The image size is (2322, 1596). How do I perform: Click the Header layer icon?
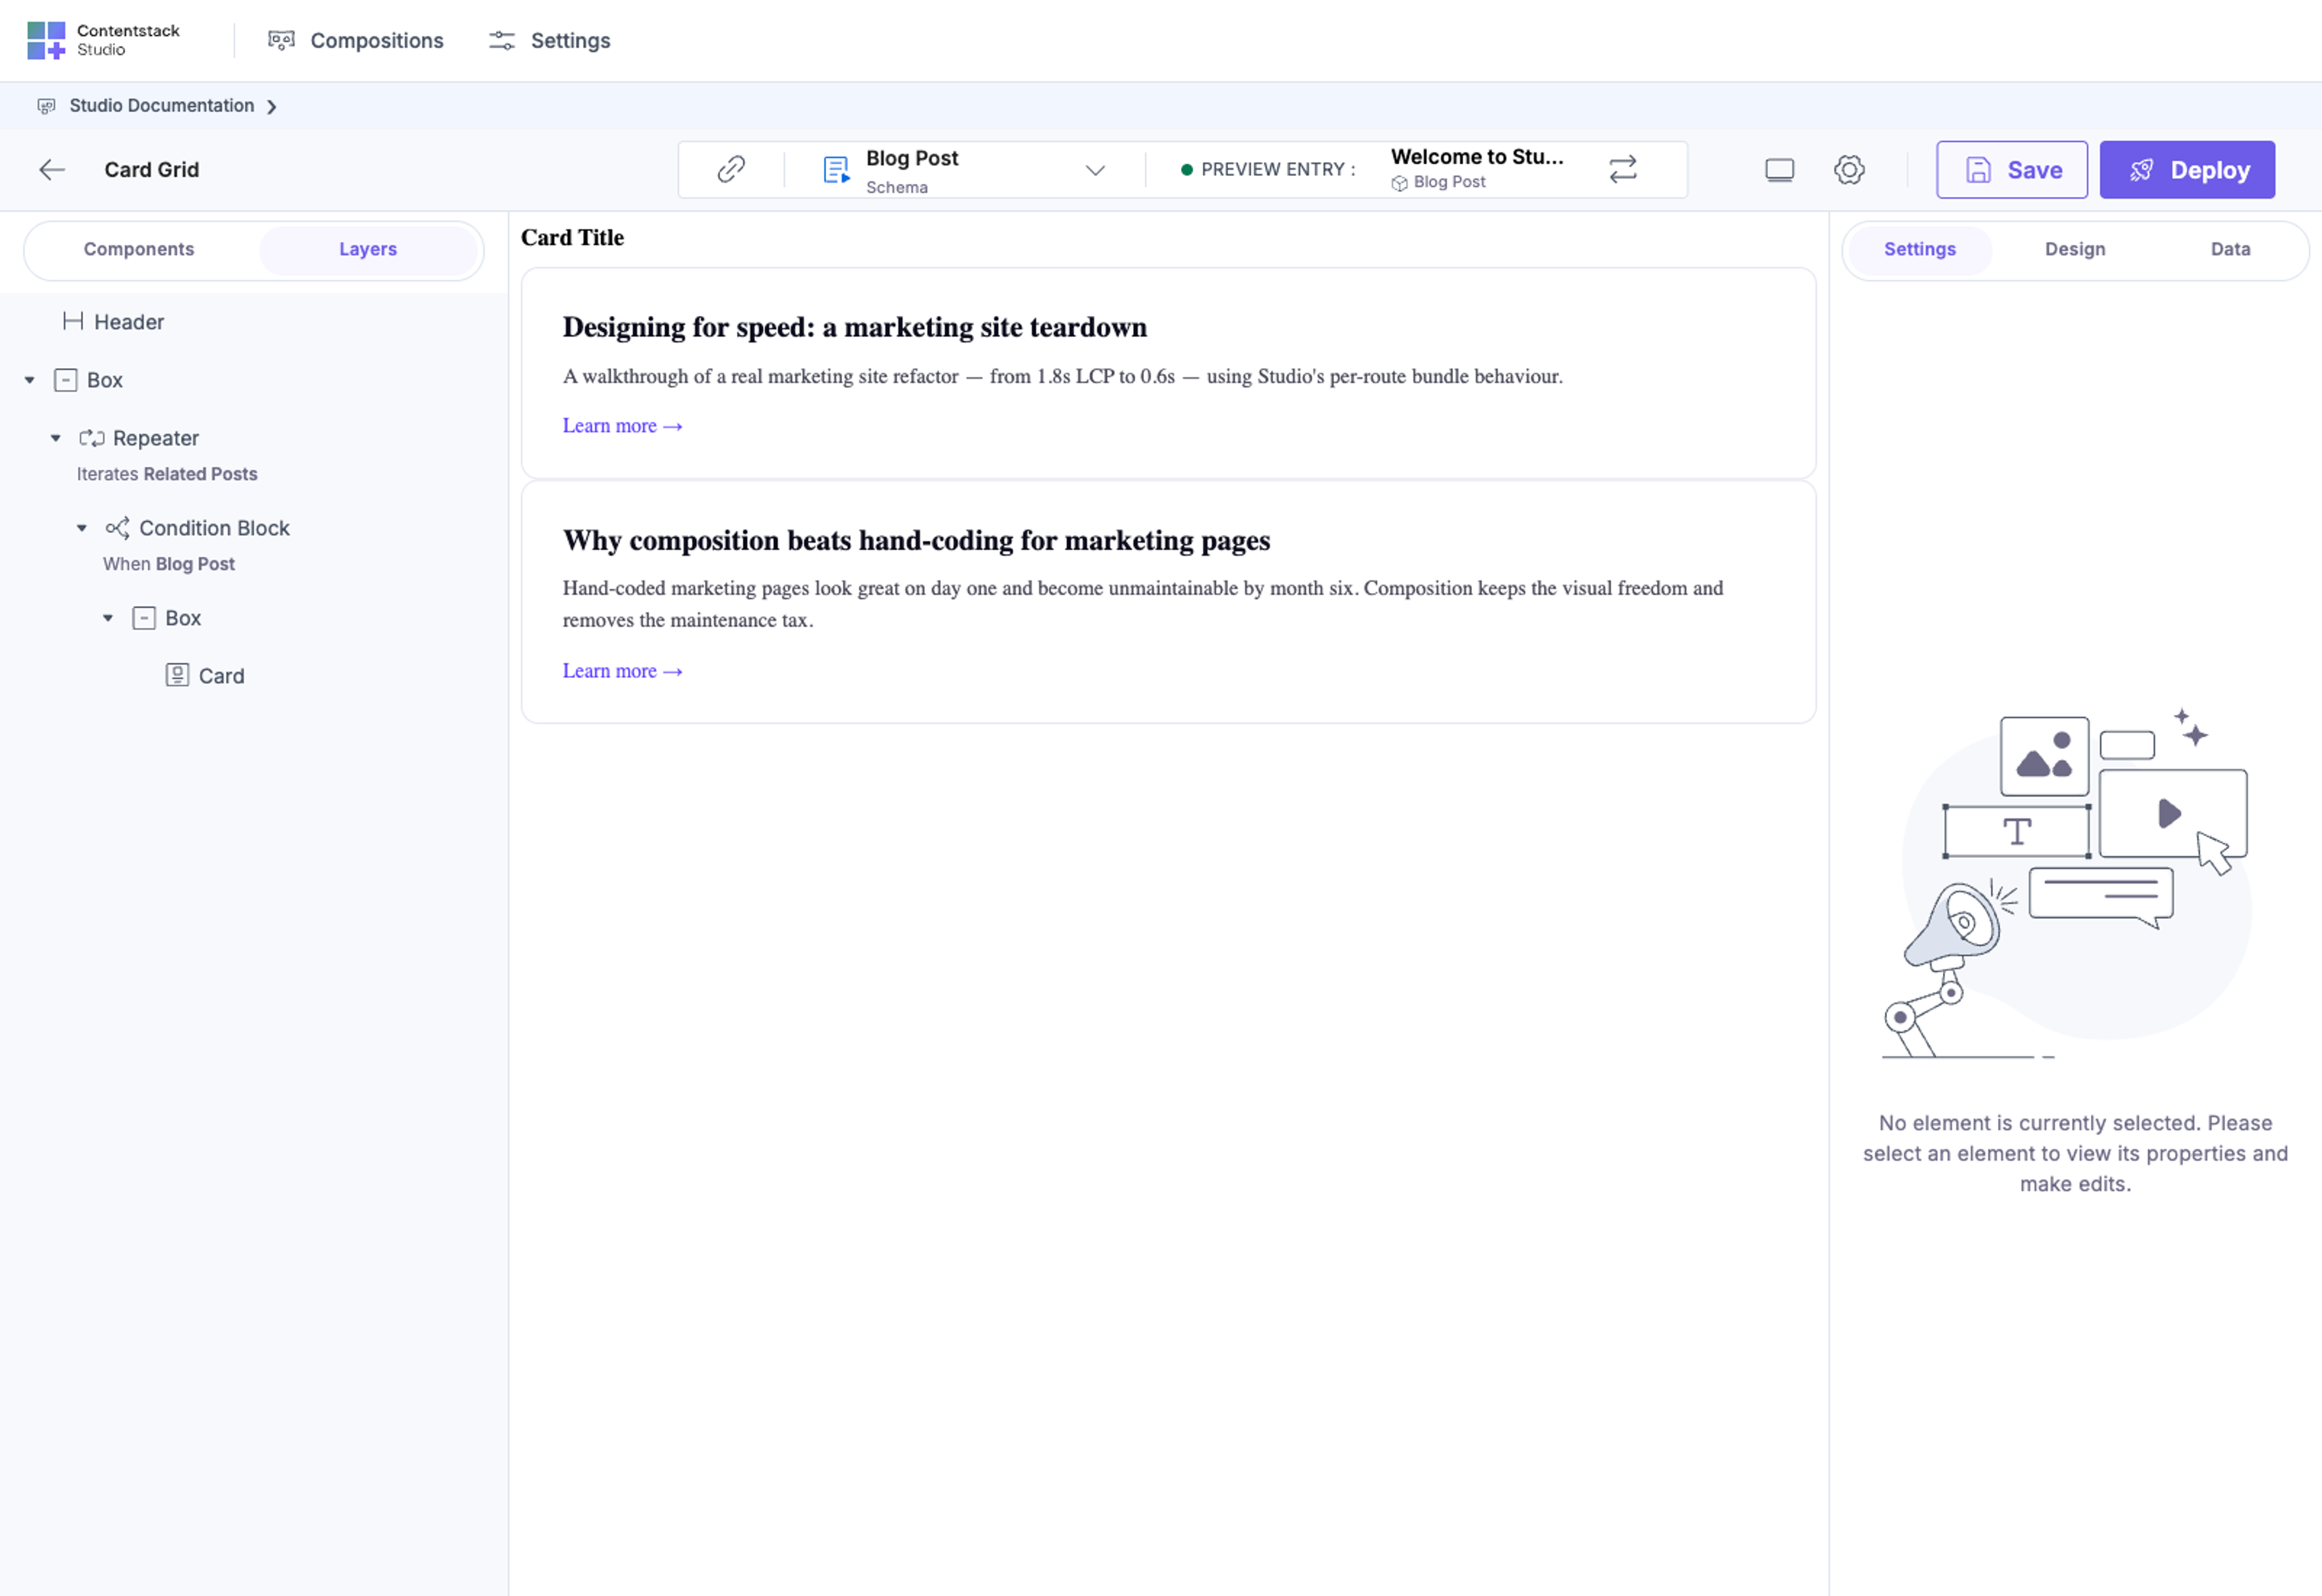[x=73, y=321]
